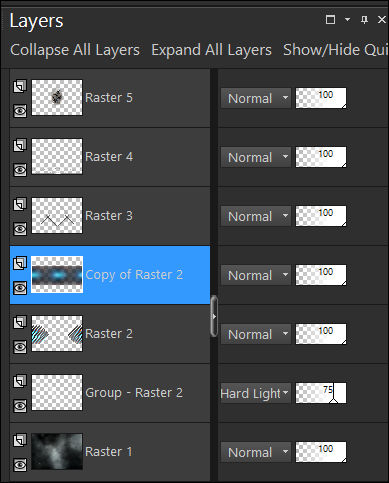Open blend mode dropdown for Raster 5

pyautogui.click(x=256, y=98)
